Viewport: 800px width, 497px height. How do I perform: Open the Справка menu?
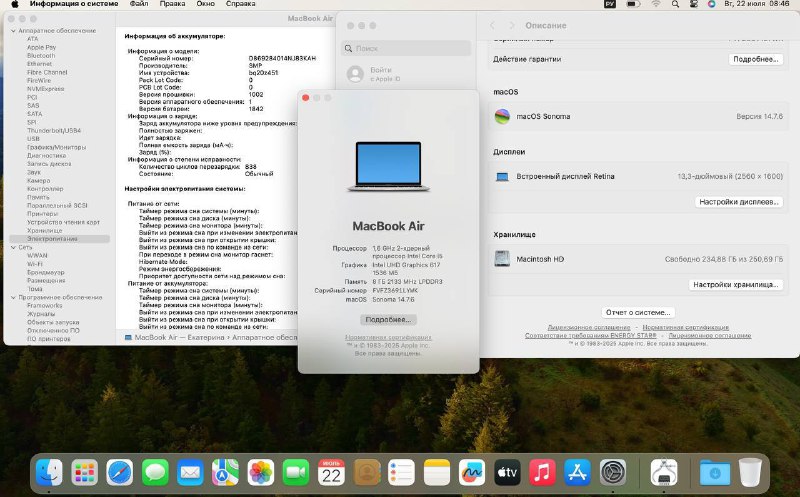pos(240,4)
